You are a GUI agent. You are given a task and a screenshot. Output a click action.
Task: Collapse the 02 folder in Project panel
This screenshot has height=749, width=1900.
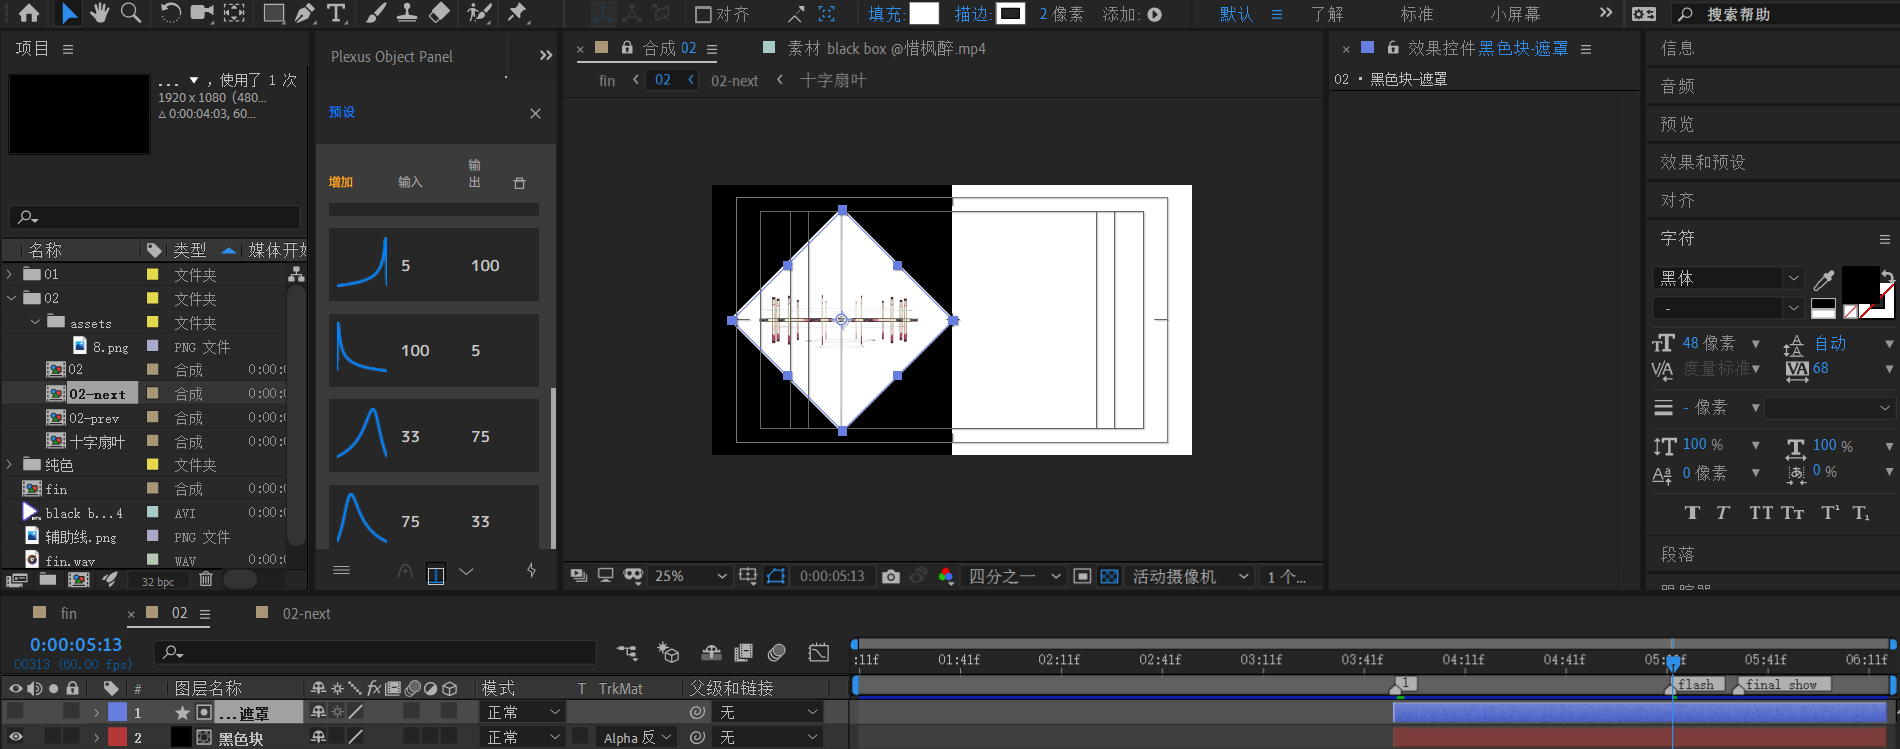(x=10, y=298)
